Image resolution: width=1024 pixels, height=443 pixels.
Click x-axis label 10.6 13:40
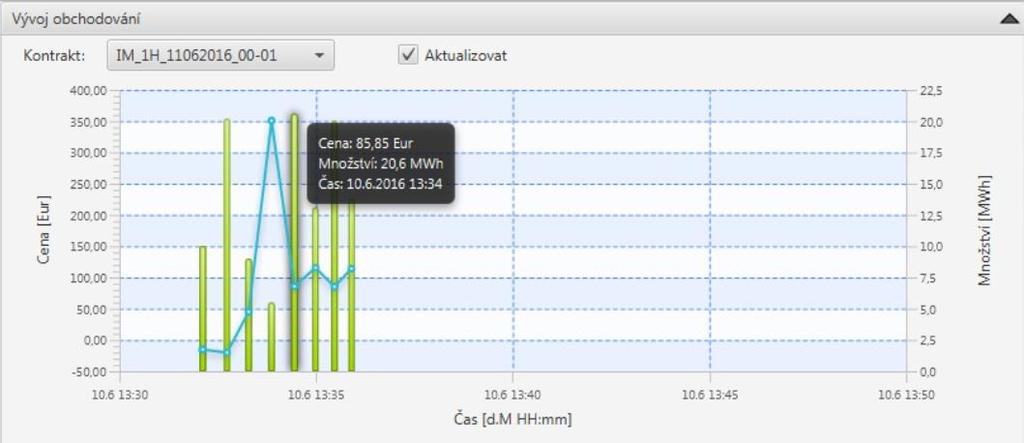[513, 395]
